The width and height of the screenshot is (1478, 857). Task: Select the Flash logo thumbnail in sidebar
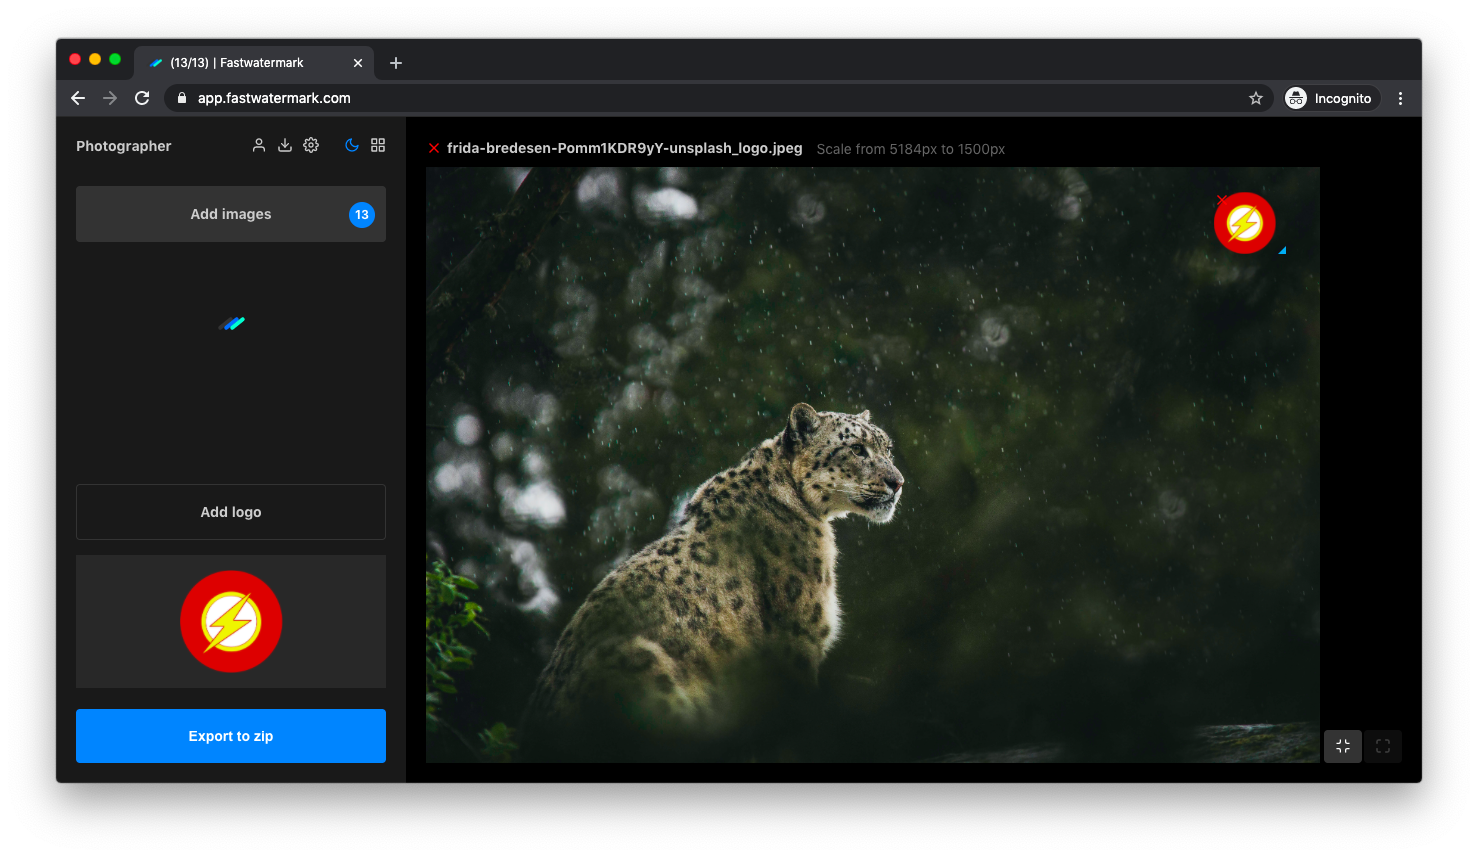(x=231, y=621)
